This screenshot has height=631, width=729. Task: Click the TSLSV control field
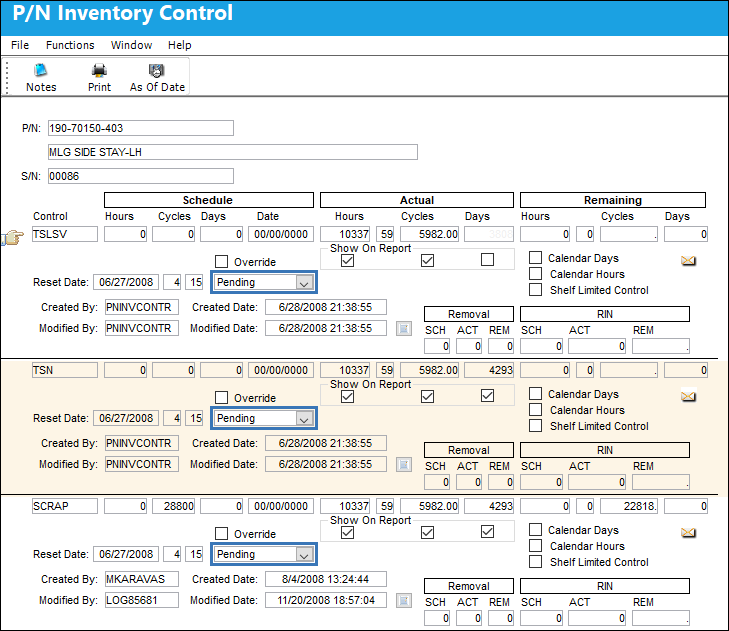click(65, 234)
